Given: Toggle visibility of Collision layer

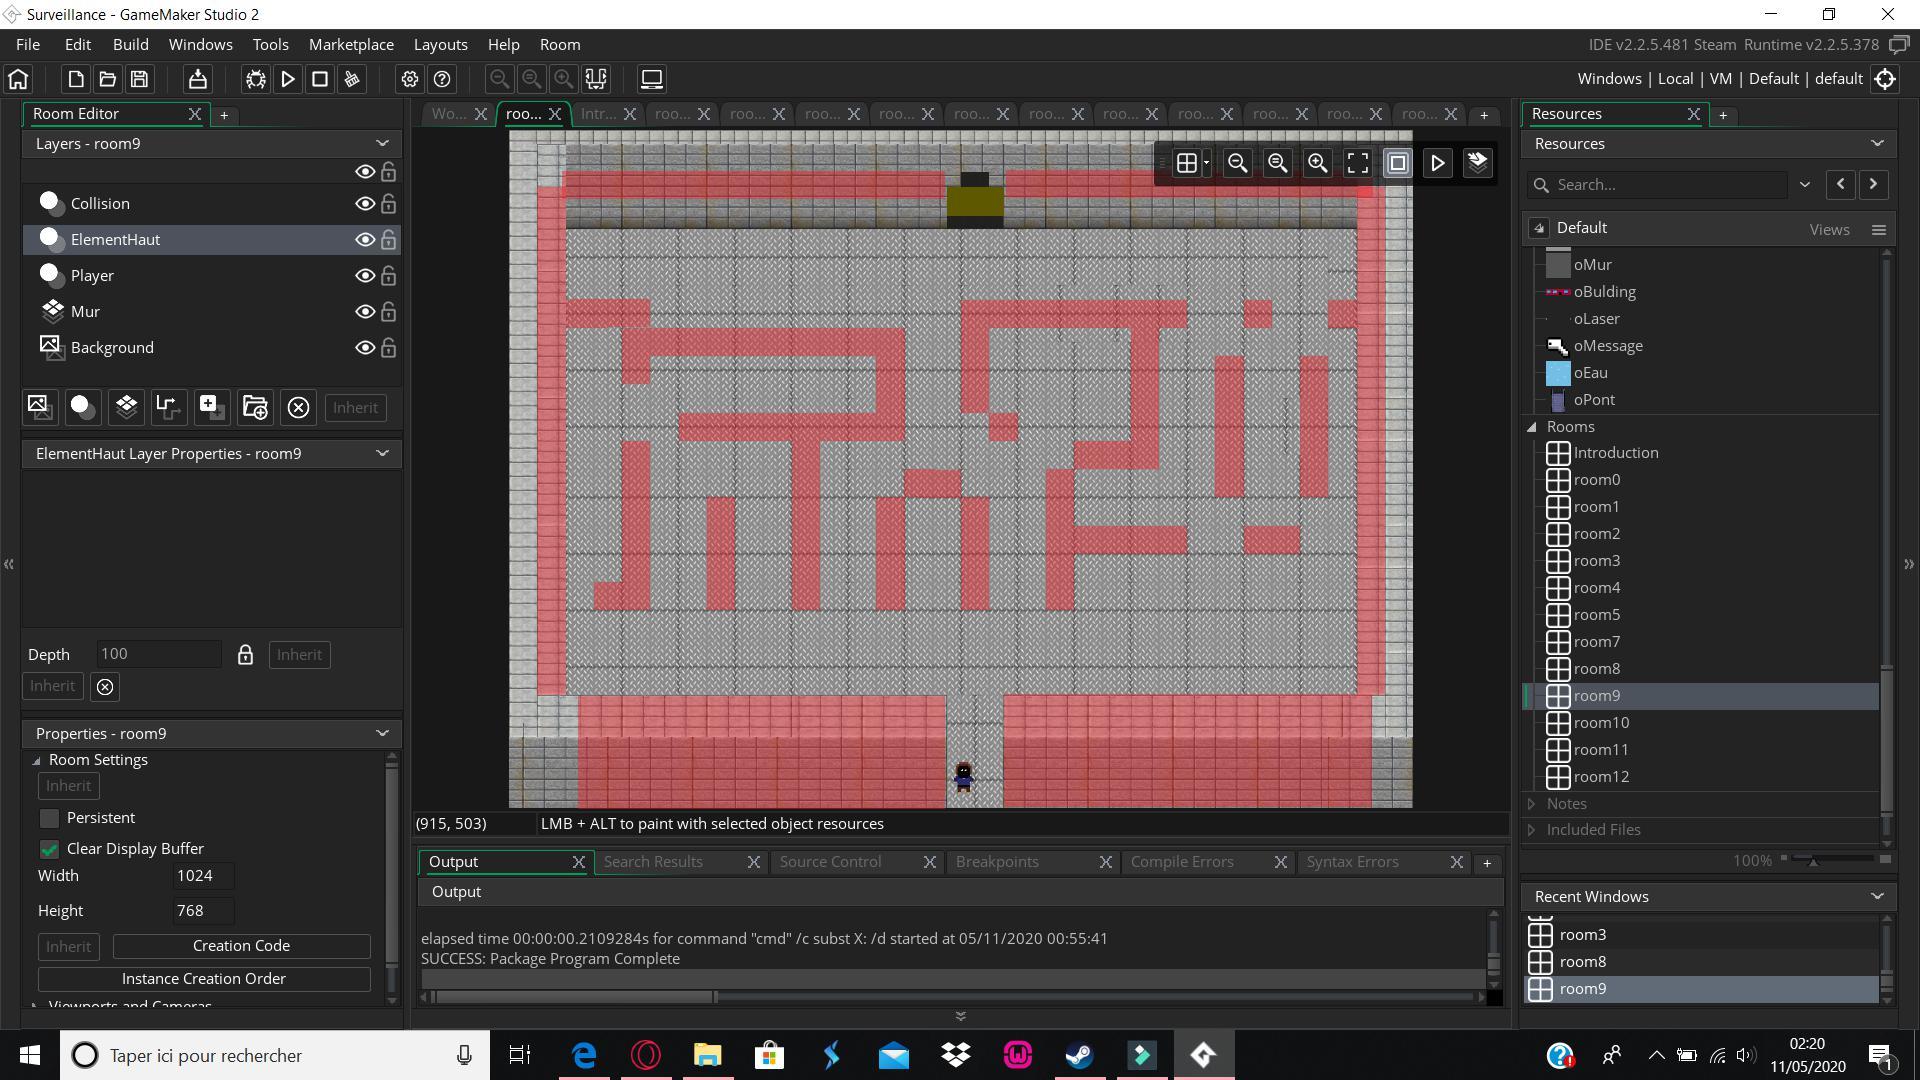Looking at the screenshot, I should click(x=363, y=202).
